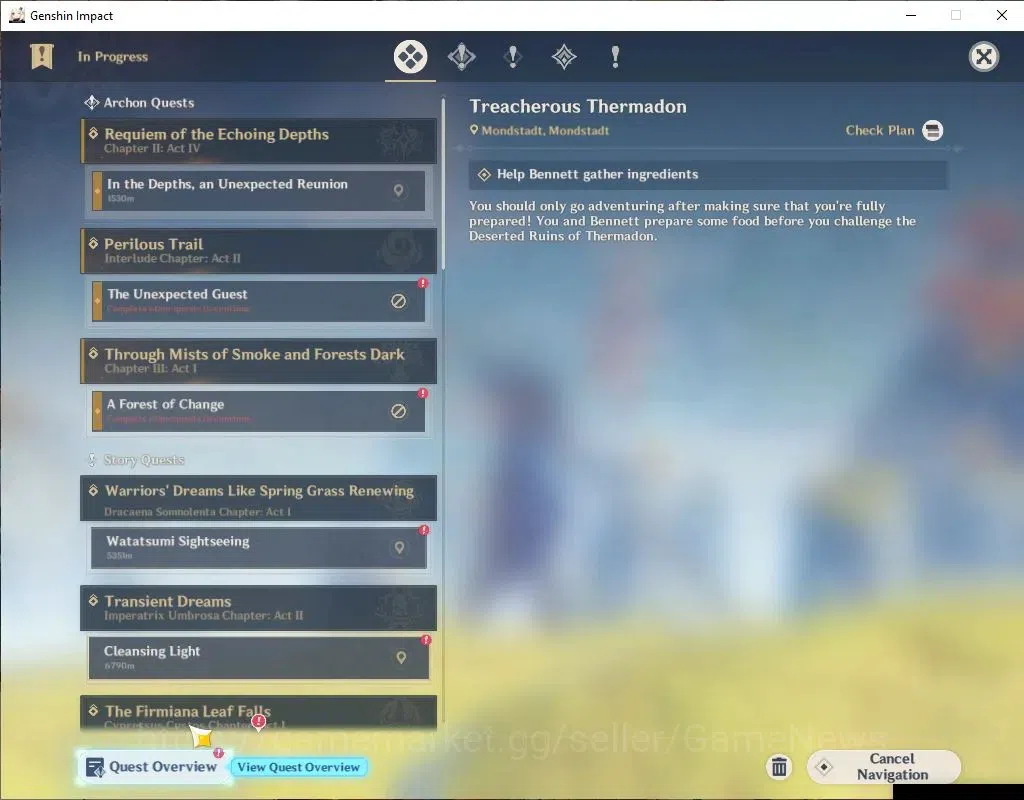Click the location pin on Cleansing Light
The width and height of the screenshot is (1024, 800).
(x=401, y=657)
